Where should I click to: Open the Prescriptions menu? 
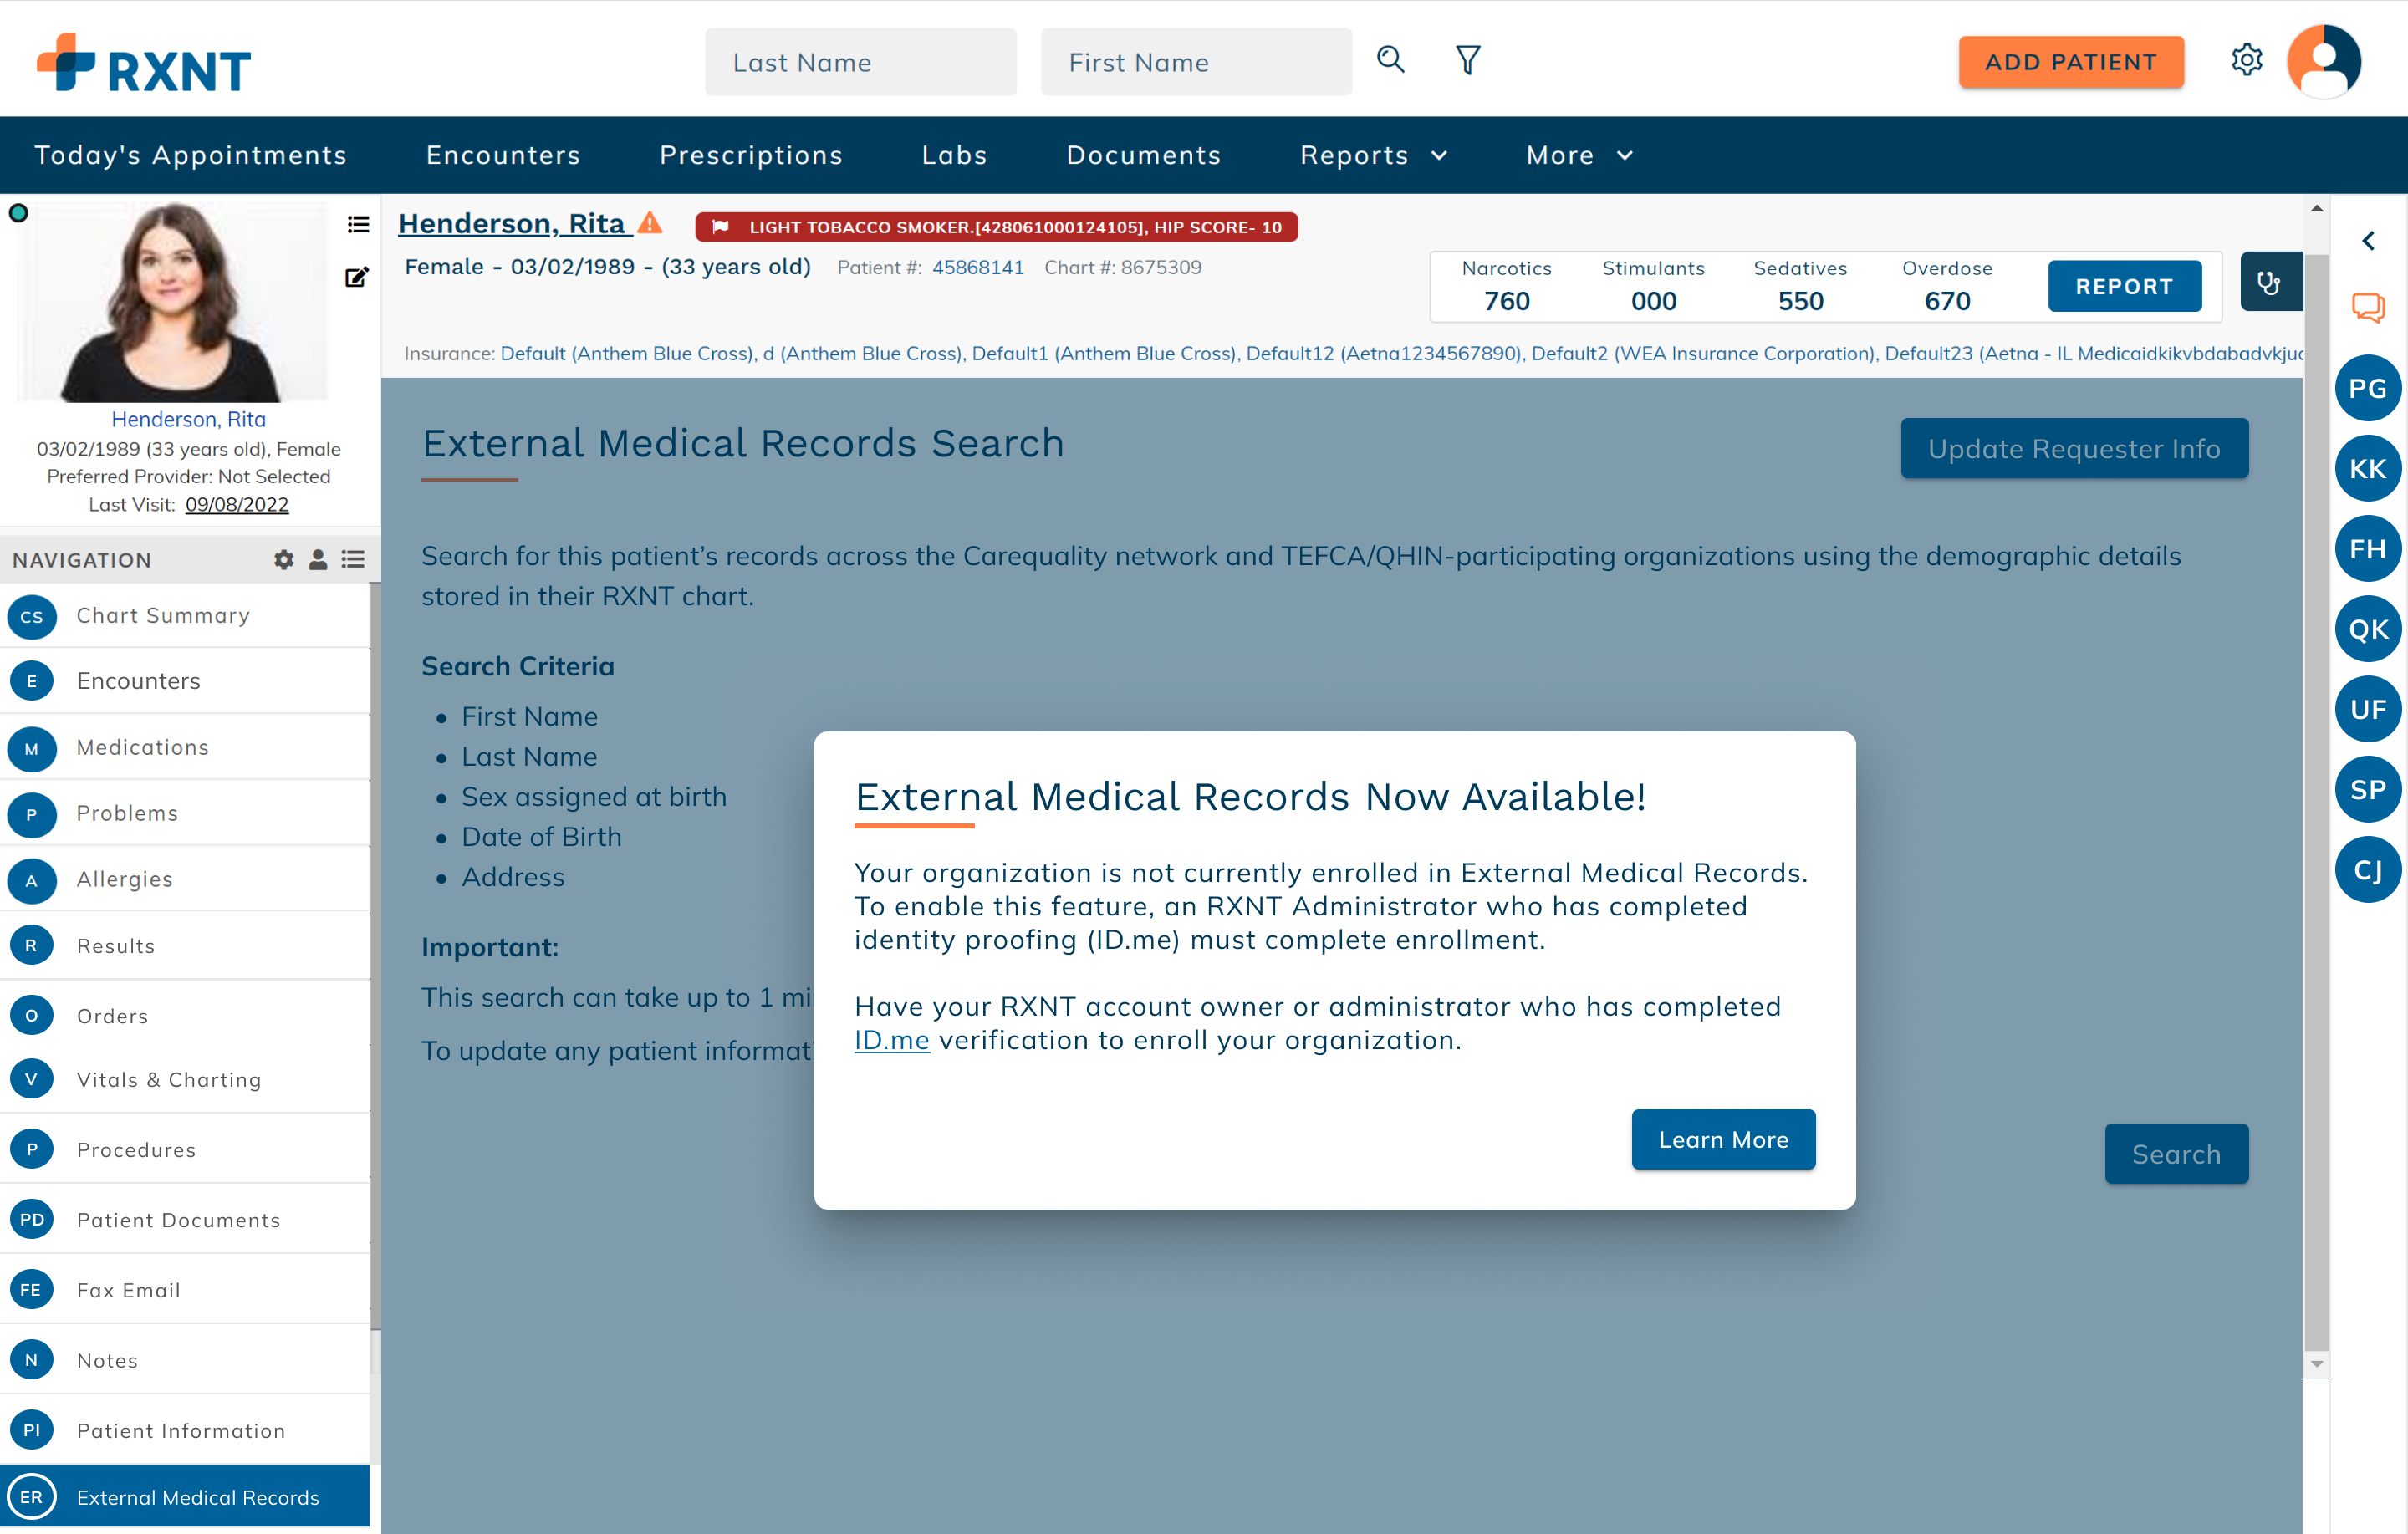tap(751, 155)
